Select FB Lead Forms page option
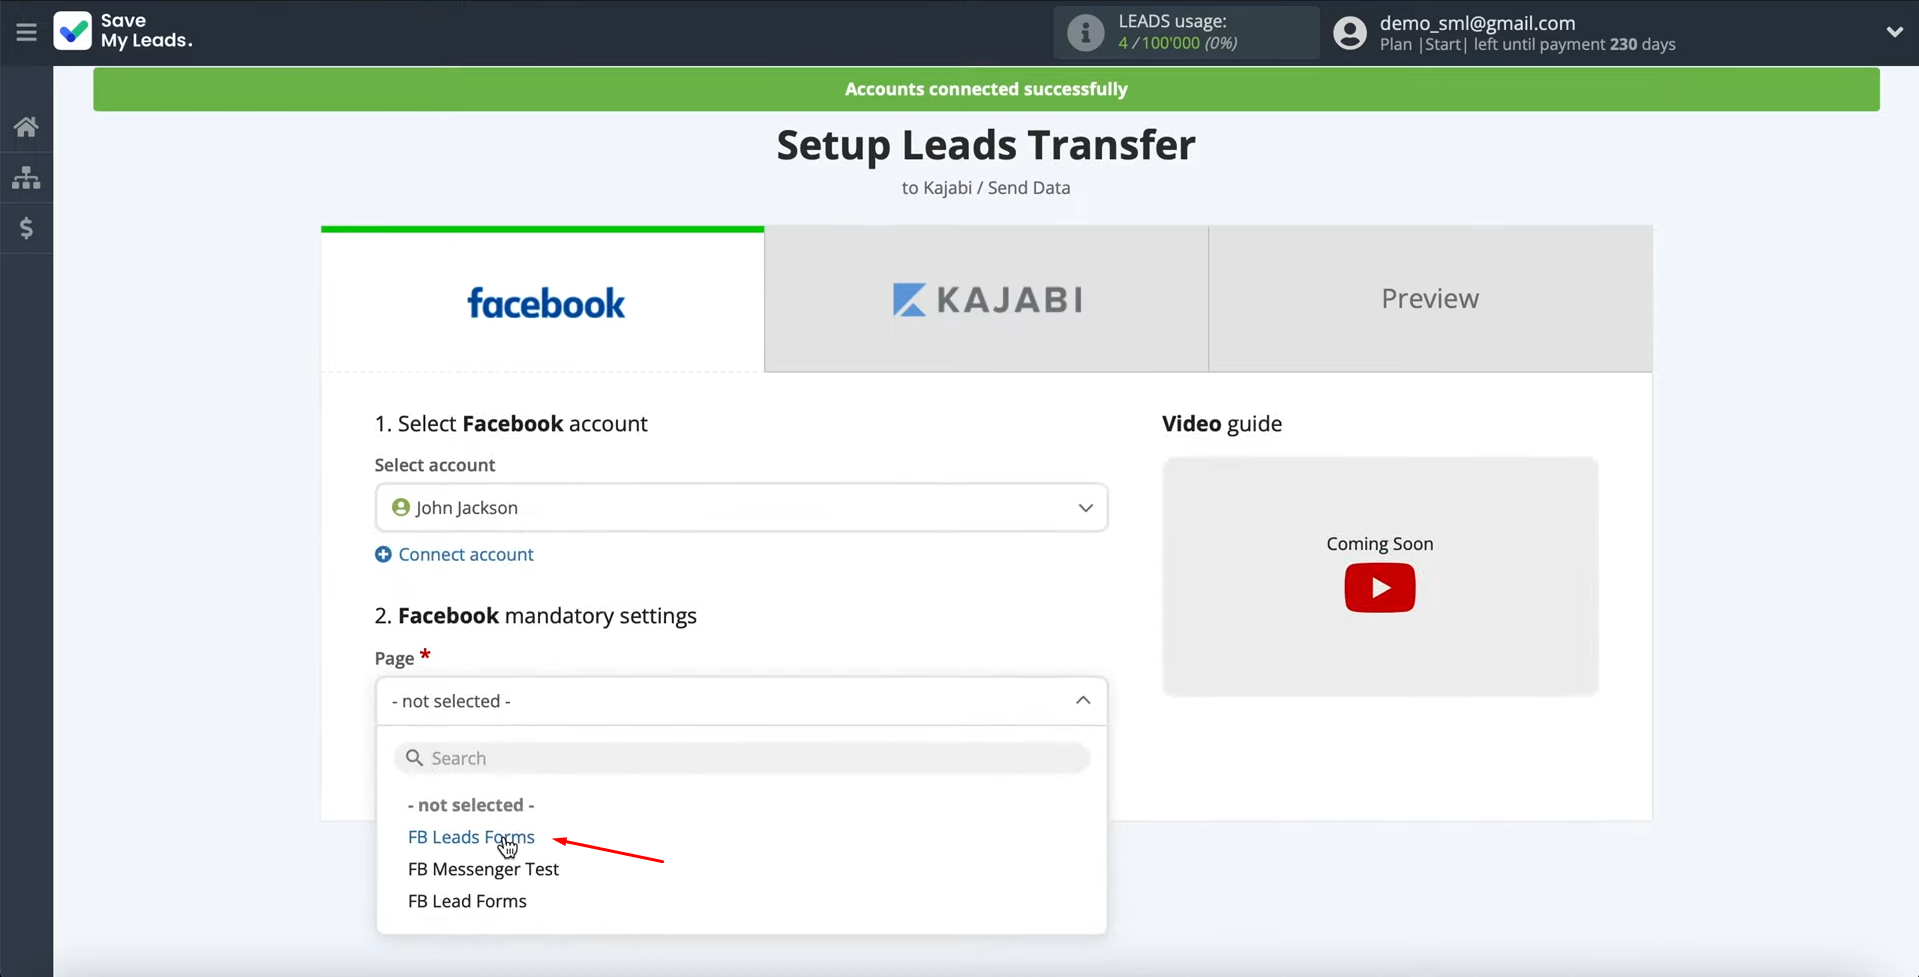 pyautogui.click(x=467, y=901)
